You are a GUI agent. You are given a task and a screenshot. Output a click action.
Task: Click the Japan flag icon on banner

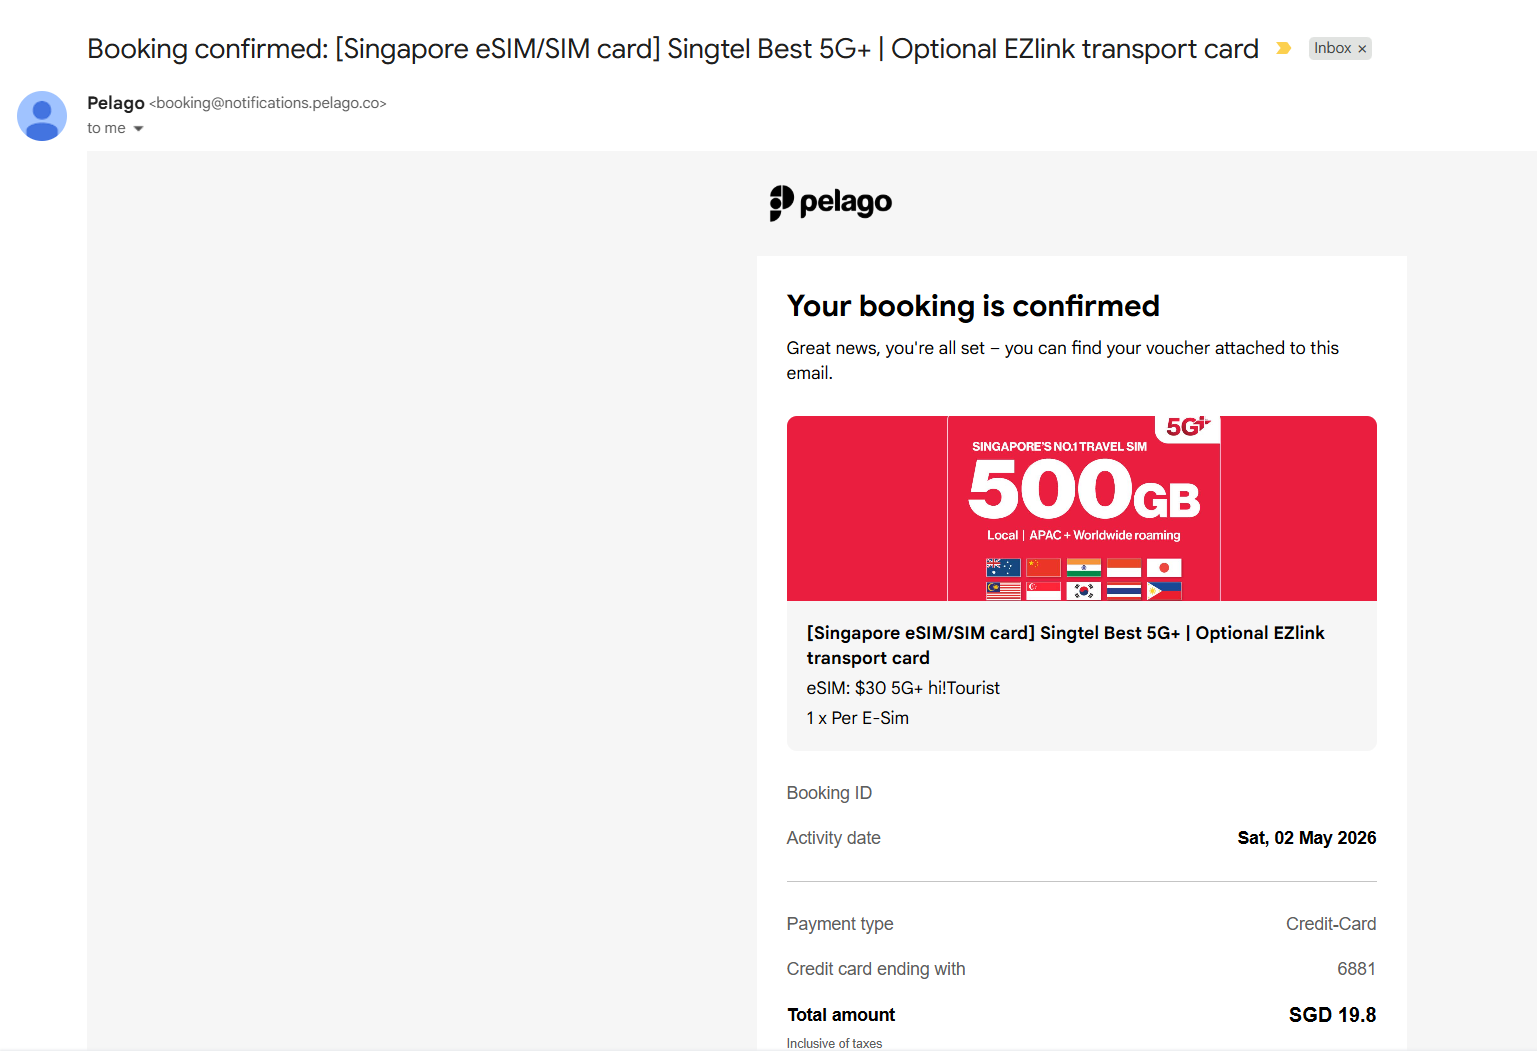pos(1164,567)
